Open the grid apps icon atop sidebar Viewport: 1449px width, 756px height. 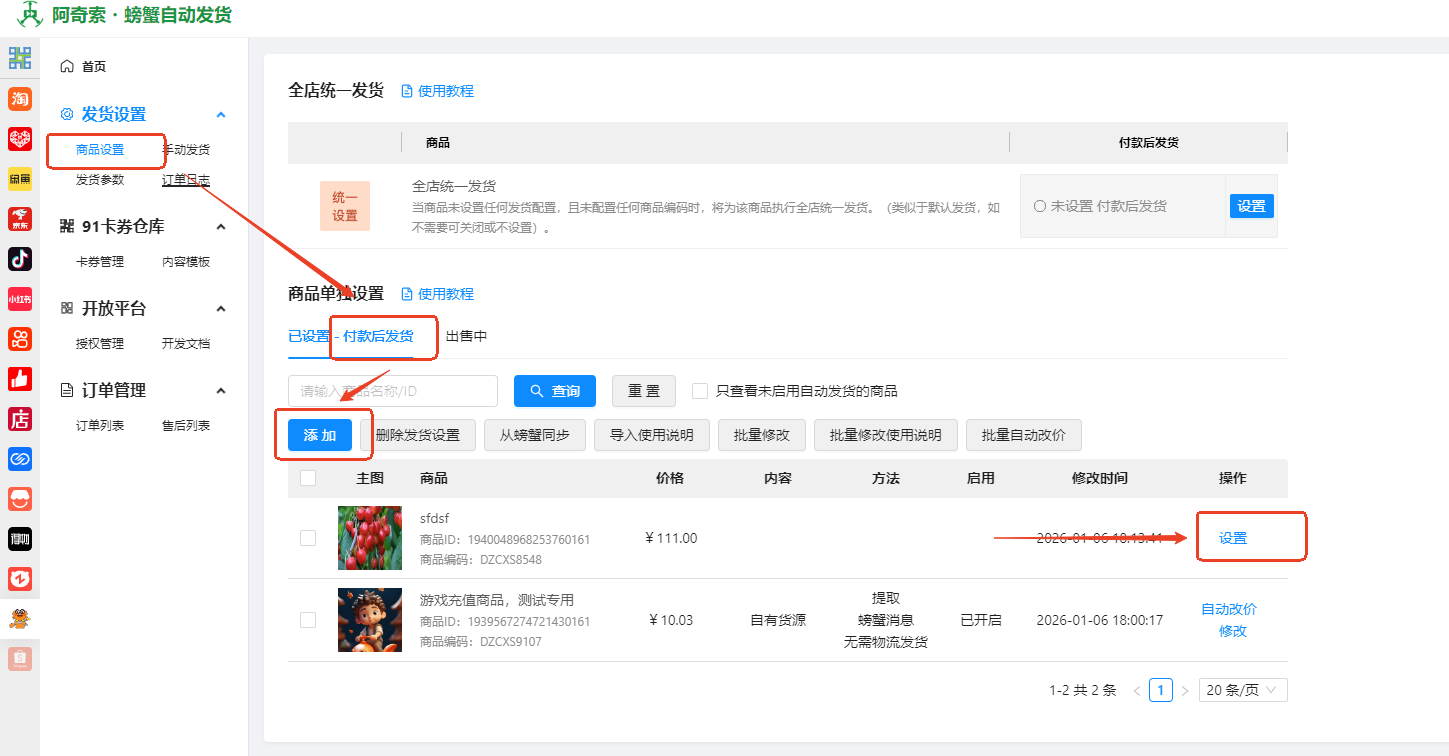(x=20, y=58)
